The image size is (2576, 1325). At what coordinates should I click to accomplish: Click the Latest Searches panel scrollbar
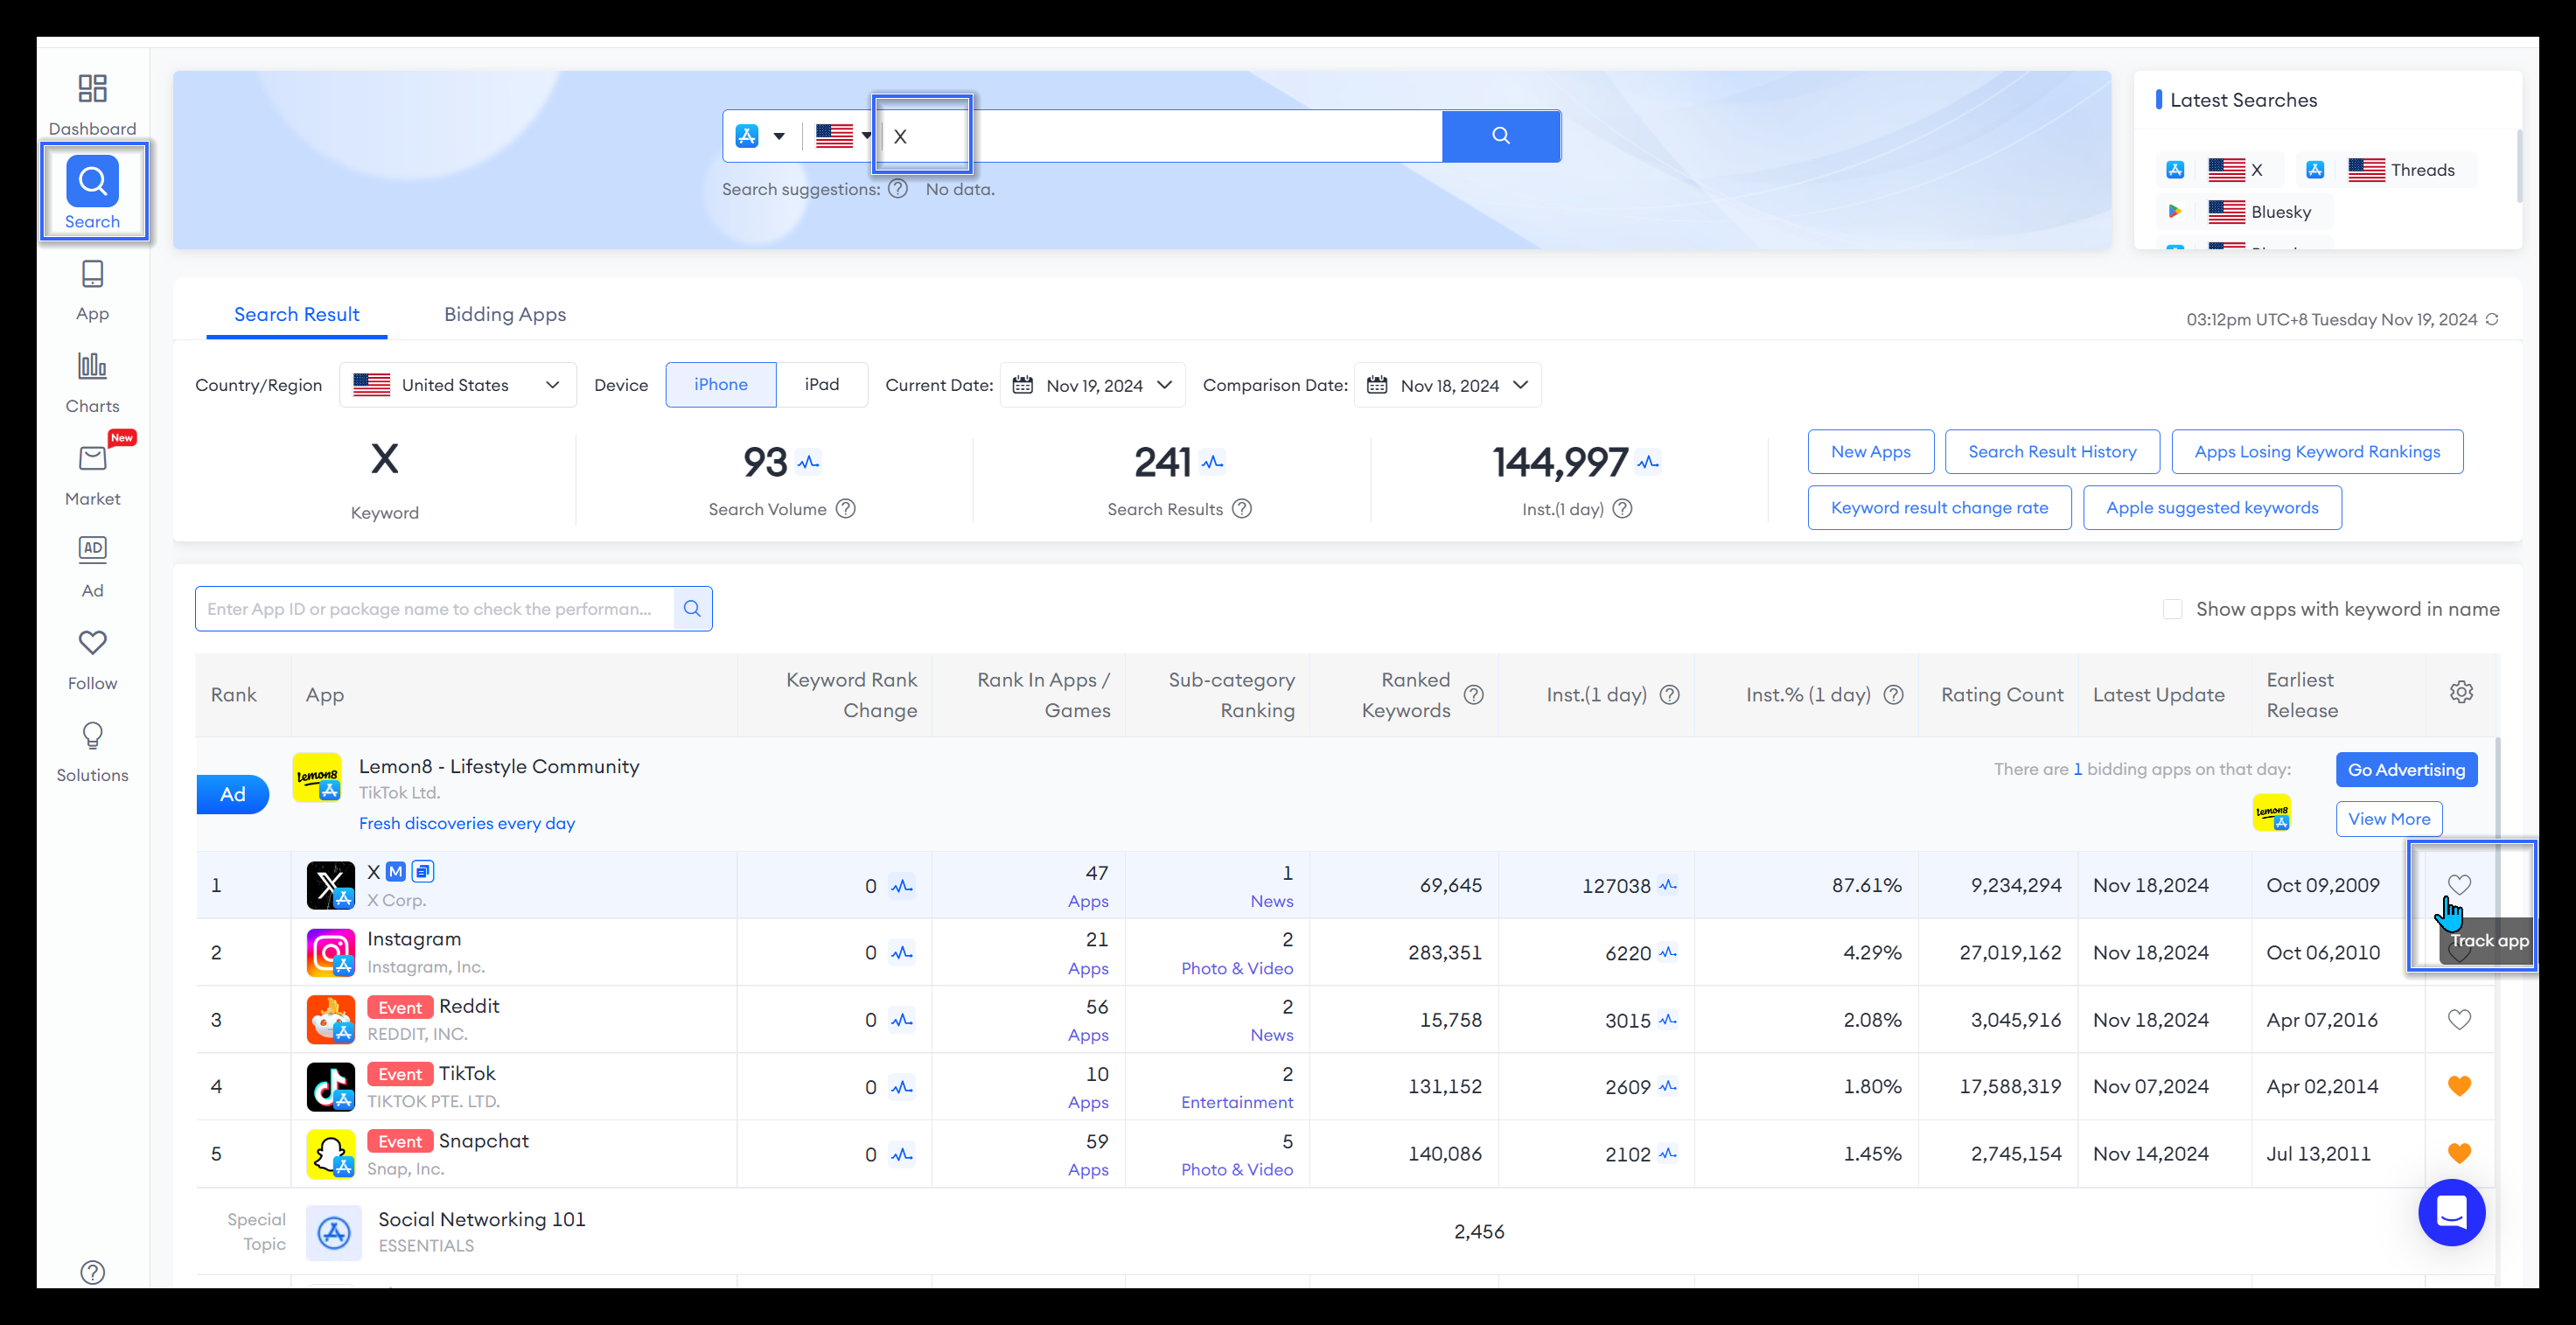coord(2518,165)
